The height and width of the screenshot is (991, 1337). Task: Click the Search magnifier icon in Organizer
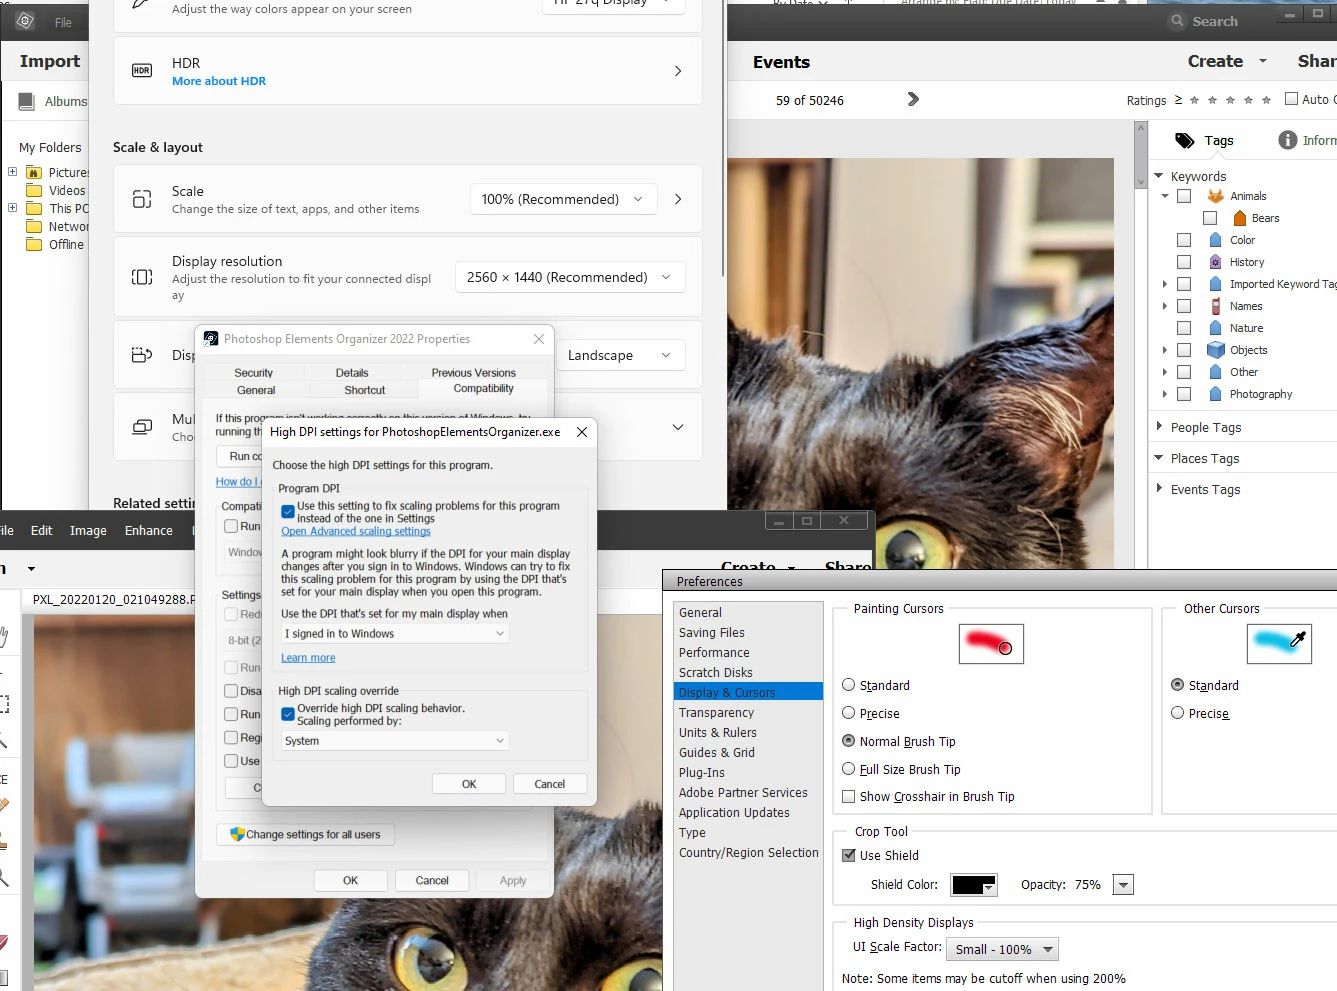pos(1177,21)
